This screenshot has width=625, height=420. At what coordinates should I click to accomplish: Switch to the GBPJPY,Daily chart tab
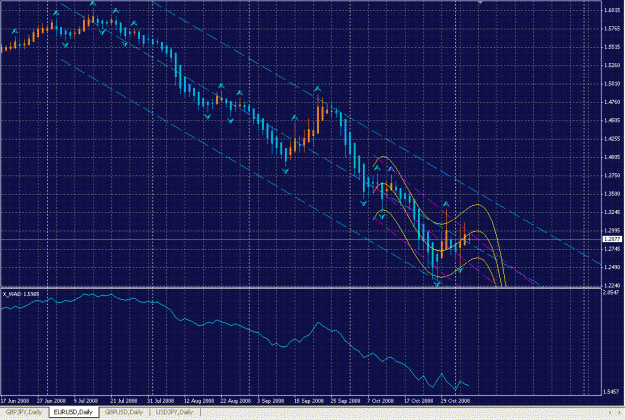(24, 412)
